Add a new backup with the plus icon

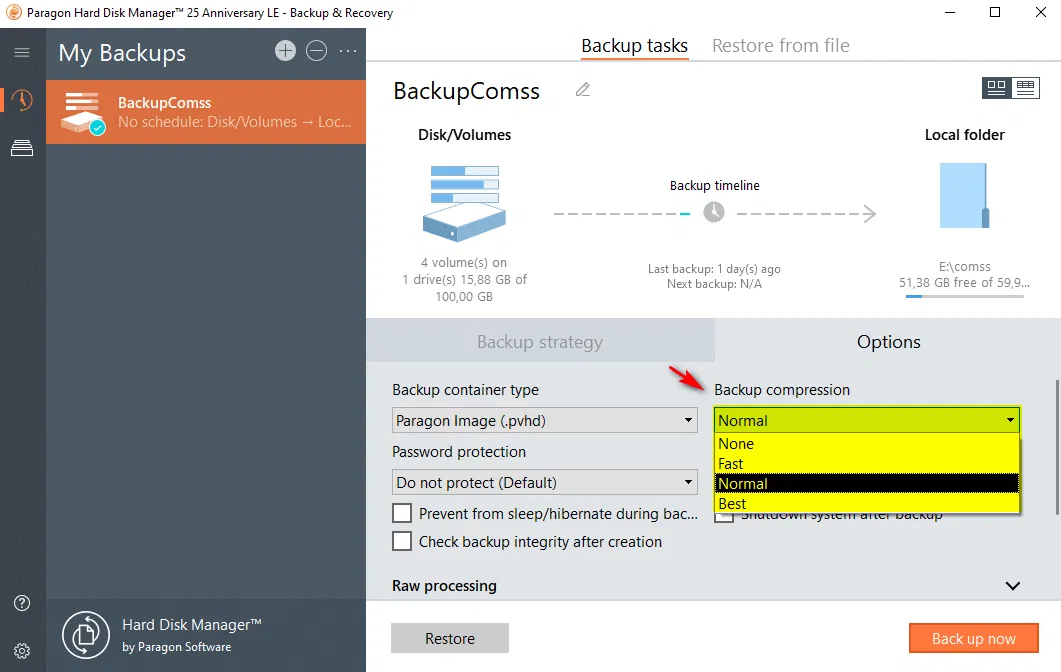tap(285, 51)
